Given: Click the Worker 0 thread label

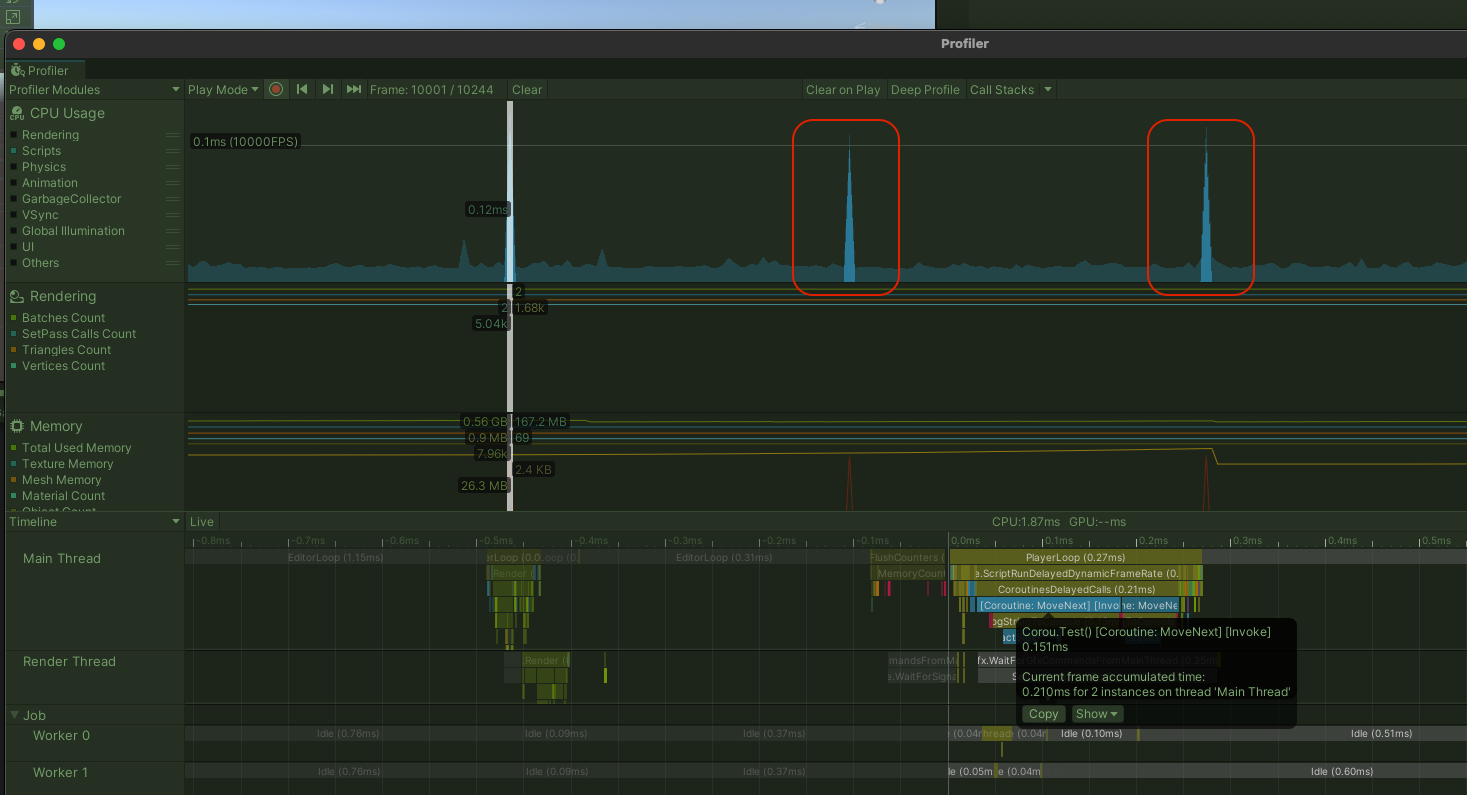Looking at the screenshot, I should (61, 735).
